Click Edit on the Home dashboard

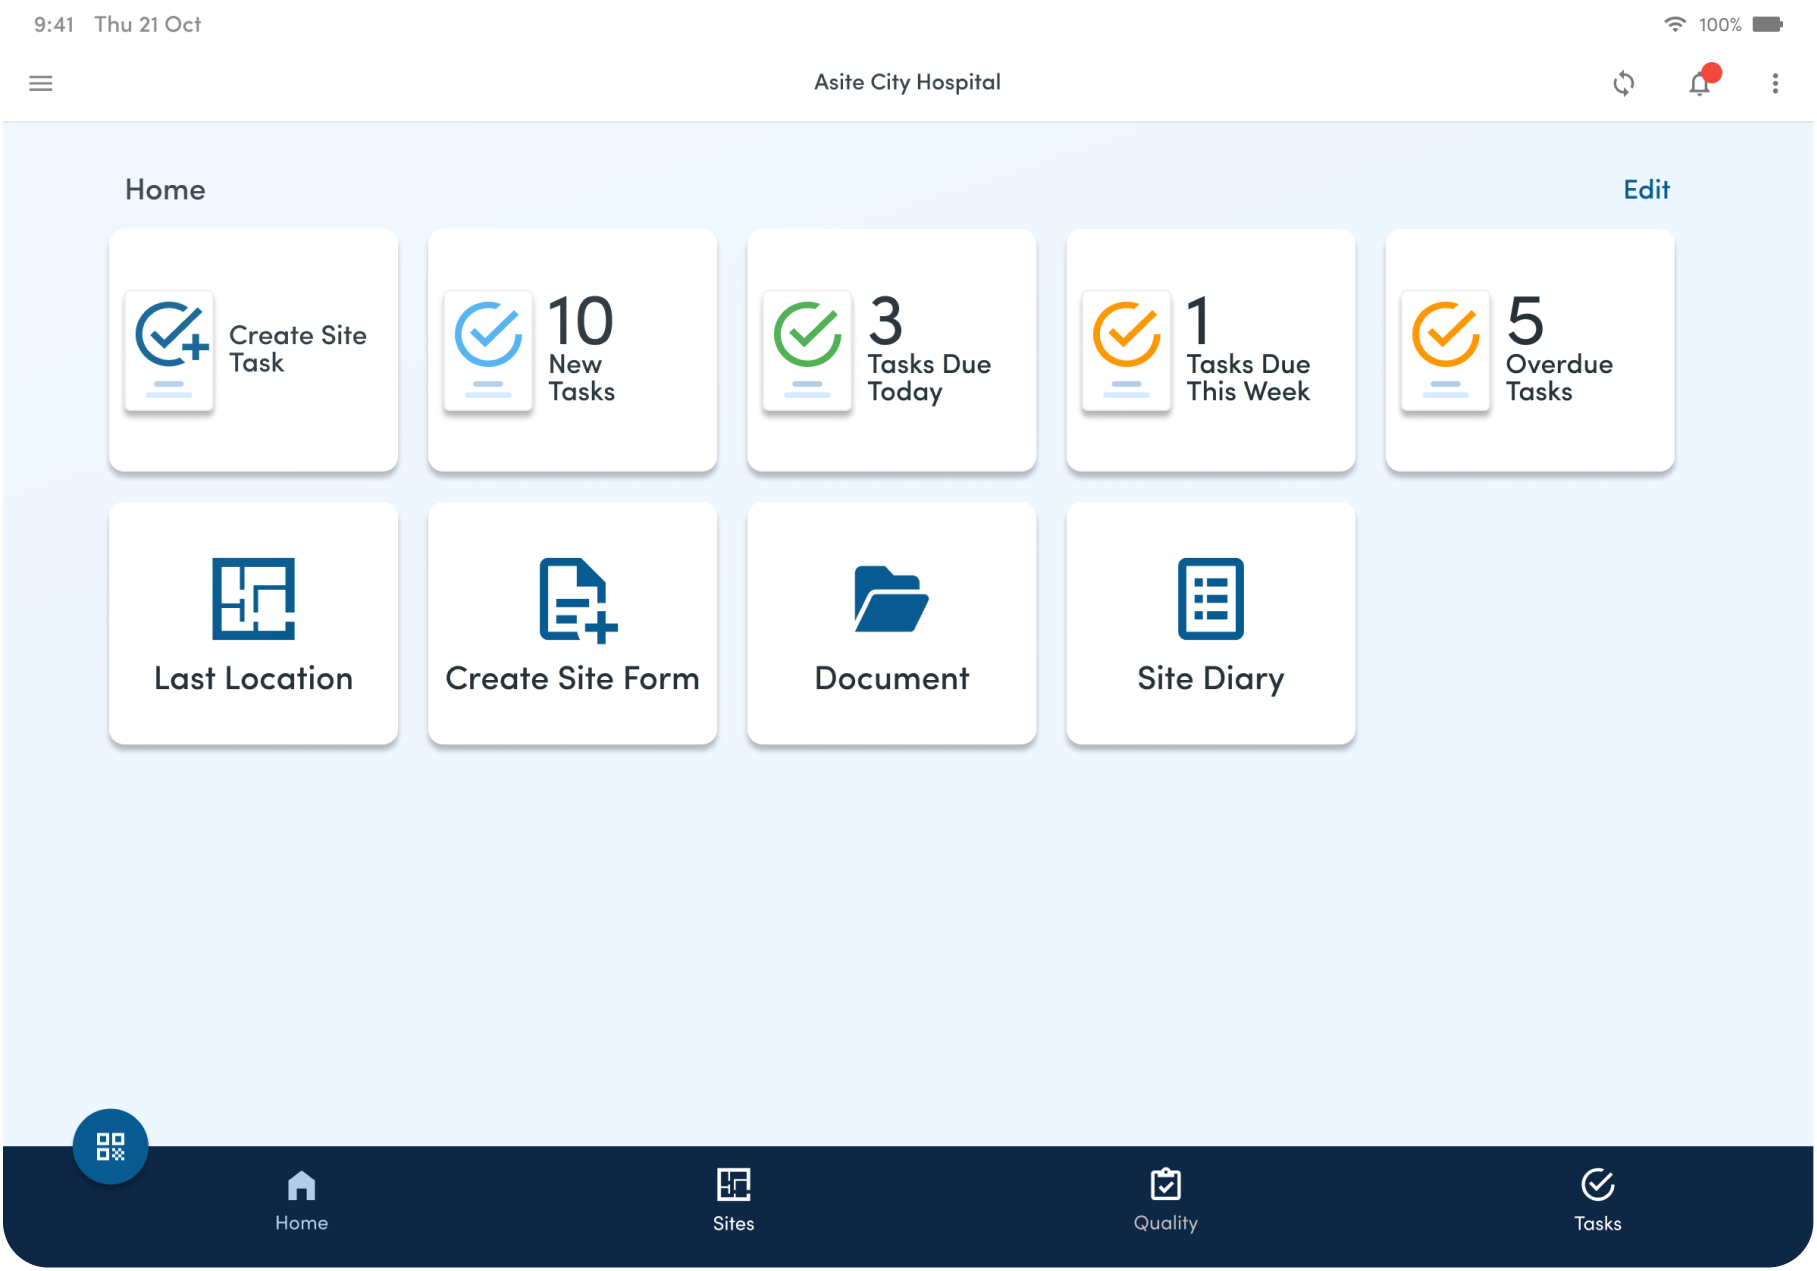(x=1646, y=190)
